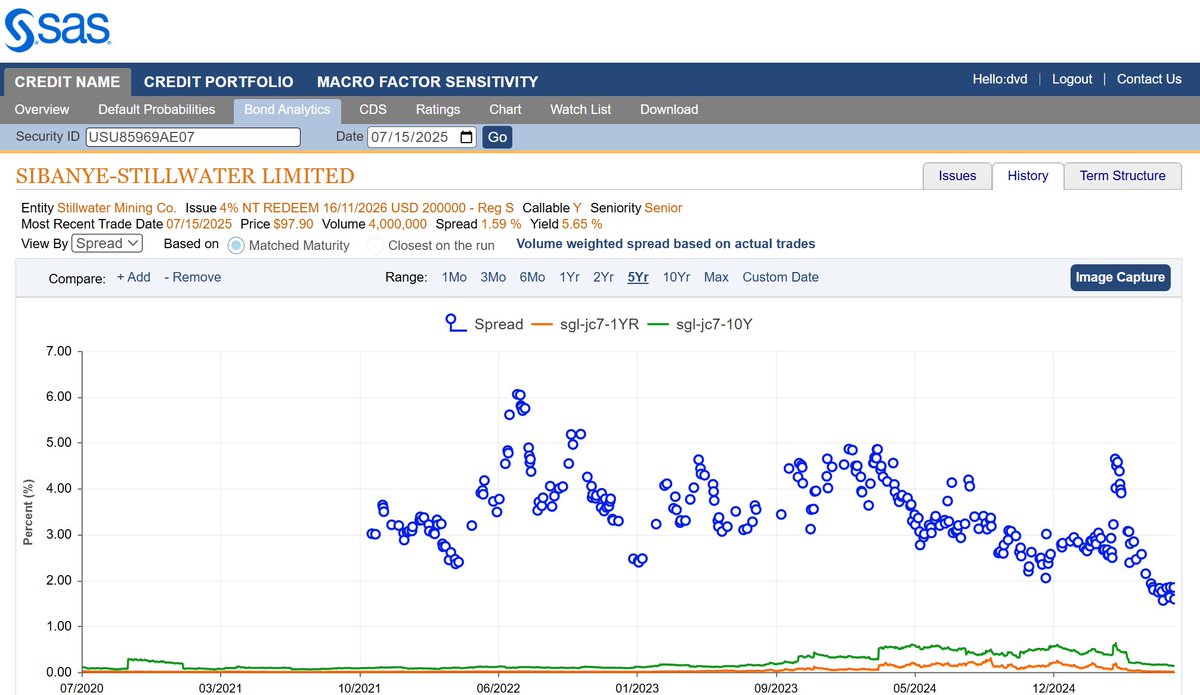
Task: Set range to 10Yr
Action: pyautogui.click(x=676, y=277)
